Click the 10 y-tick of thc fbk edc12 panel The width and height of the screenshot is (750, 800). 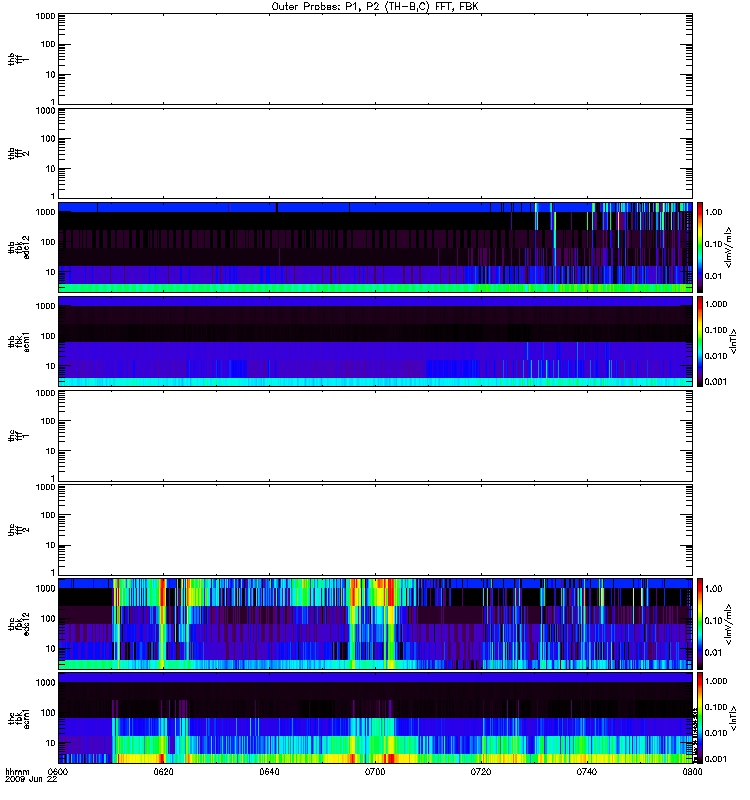tap(51, 649)
